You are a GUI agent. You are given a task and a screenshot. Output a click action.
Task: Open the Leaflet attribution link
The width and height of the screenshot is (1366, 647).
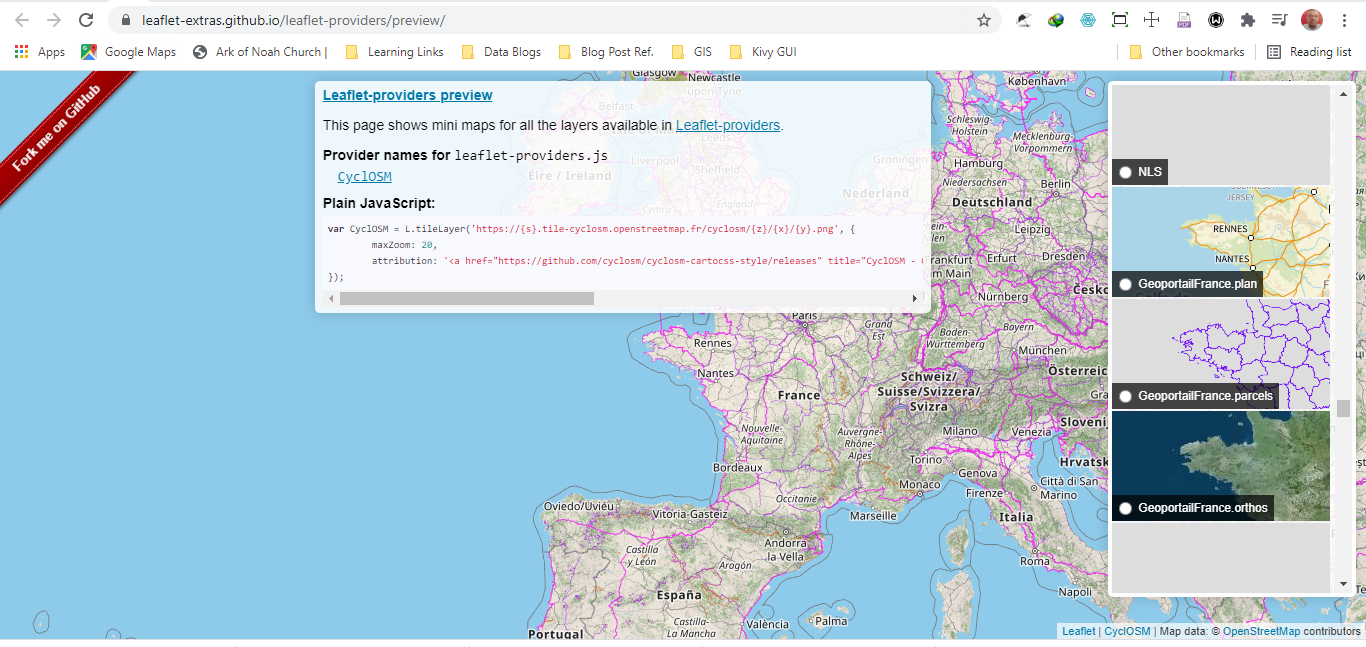1078,631
